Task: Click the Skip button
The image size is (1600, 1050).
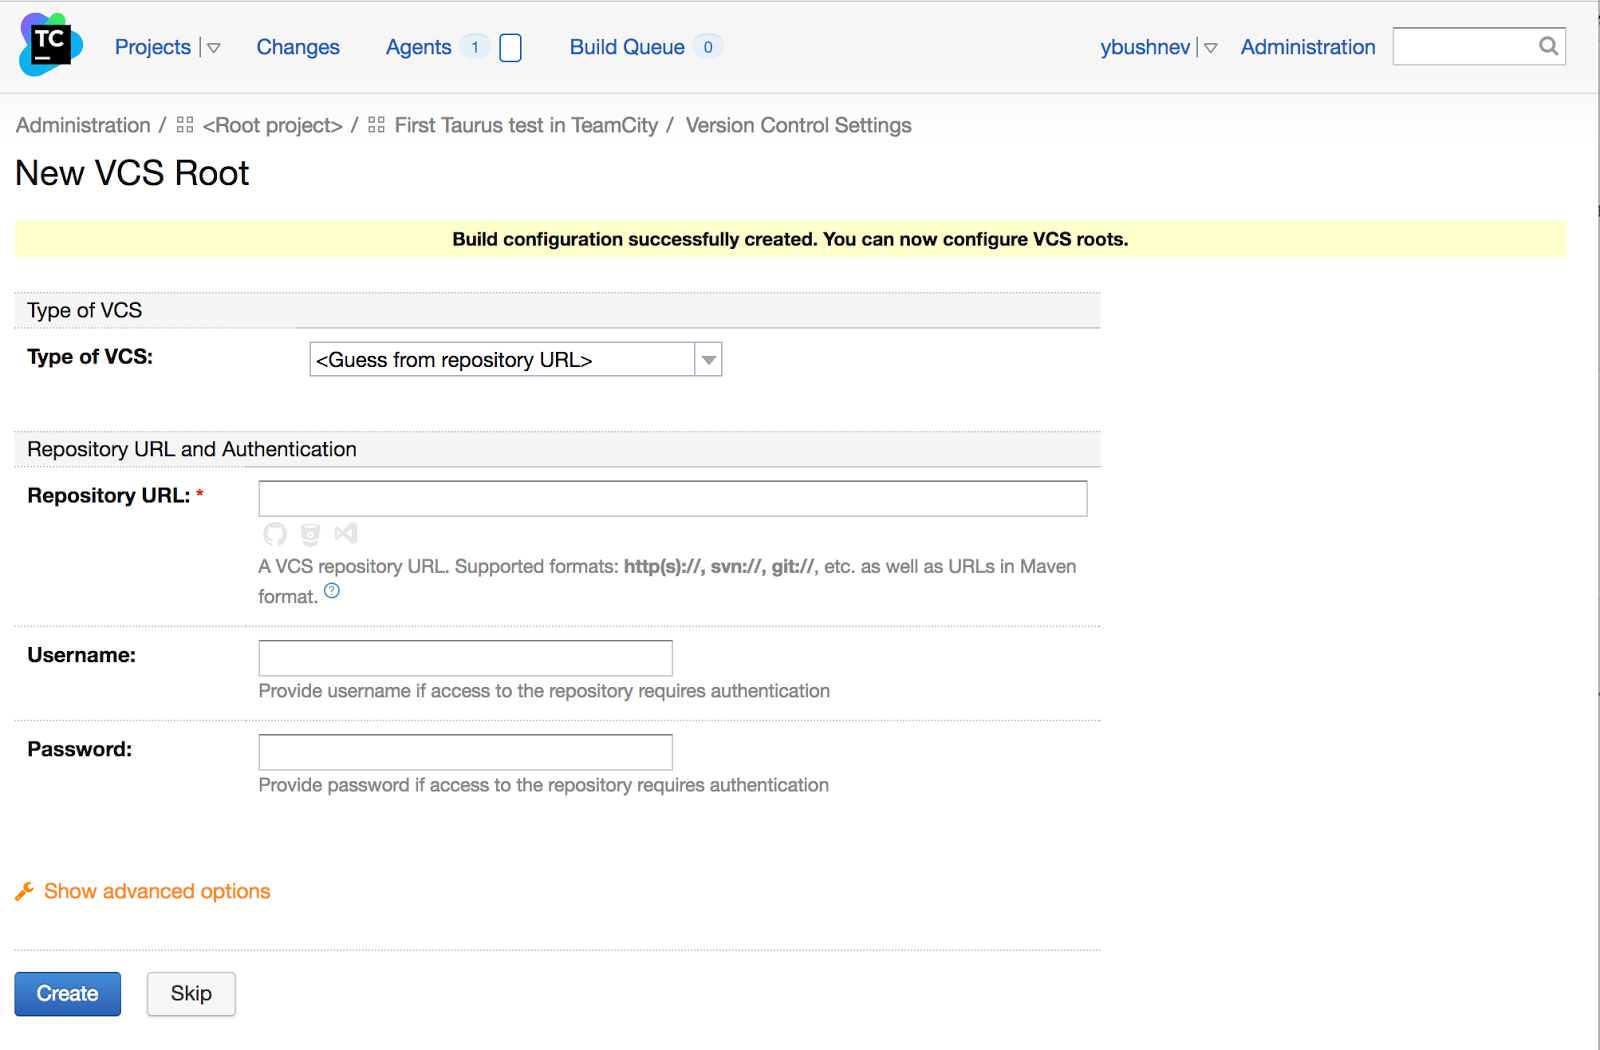Action: pyautogui.click(x=191, y=993)
